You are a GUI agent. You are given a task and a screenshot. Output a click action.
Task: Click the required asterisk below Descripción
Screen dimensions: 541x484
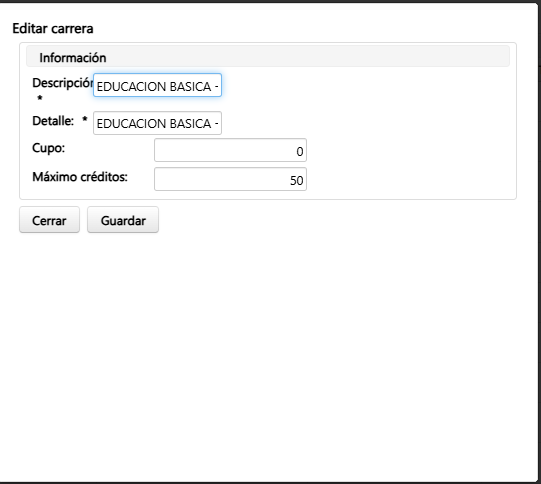[x=40, y=98]
